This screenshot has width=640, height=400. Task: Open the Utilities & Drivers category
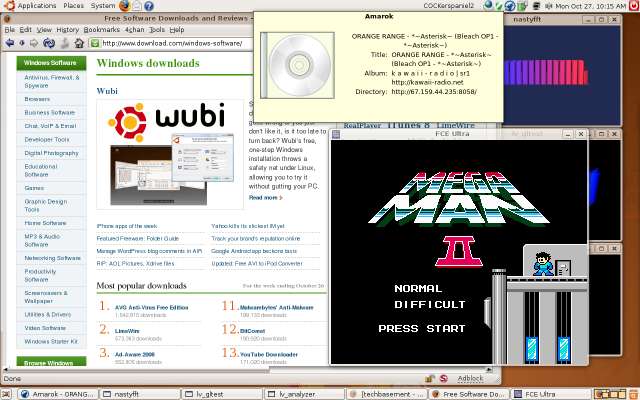click(x=47, y=315)
